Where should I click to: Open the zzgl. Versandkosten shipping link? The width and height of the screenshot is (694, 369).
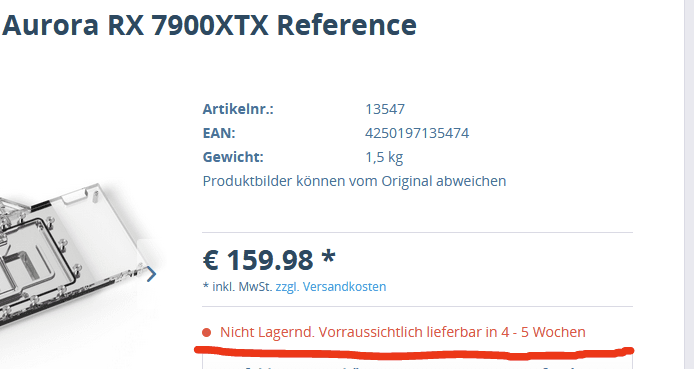click(x=331, y=287)
